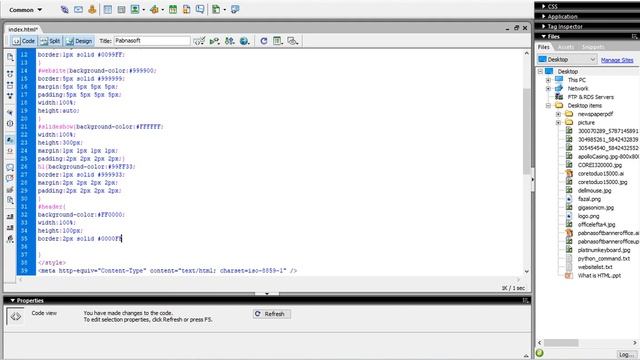The image size is (640, 360).
Task: Expand the Application panel group
Action: (x=544, y=16)
